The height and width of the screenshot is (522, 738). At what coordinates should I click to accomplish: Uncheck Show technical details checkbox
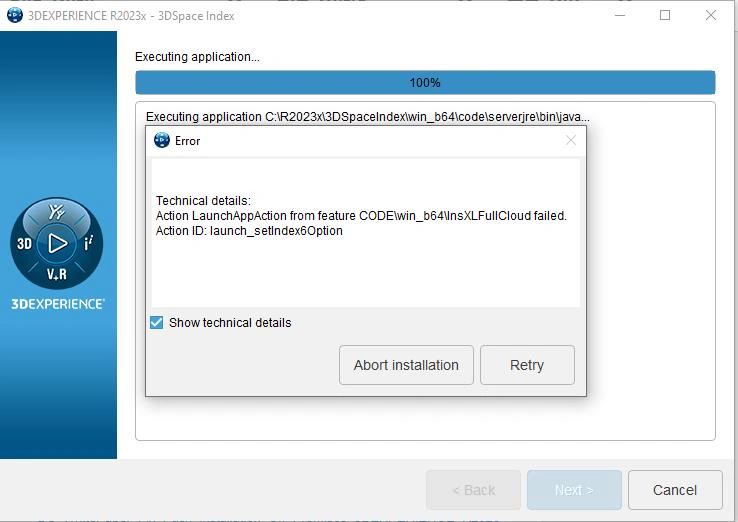156,322
